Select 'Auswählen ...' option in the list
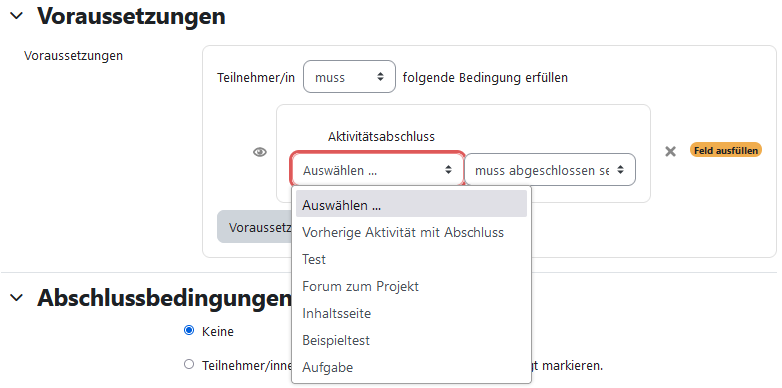 point(411,204)
